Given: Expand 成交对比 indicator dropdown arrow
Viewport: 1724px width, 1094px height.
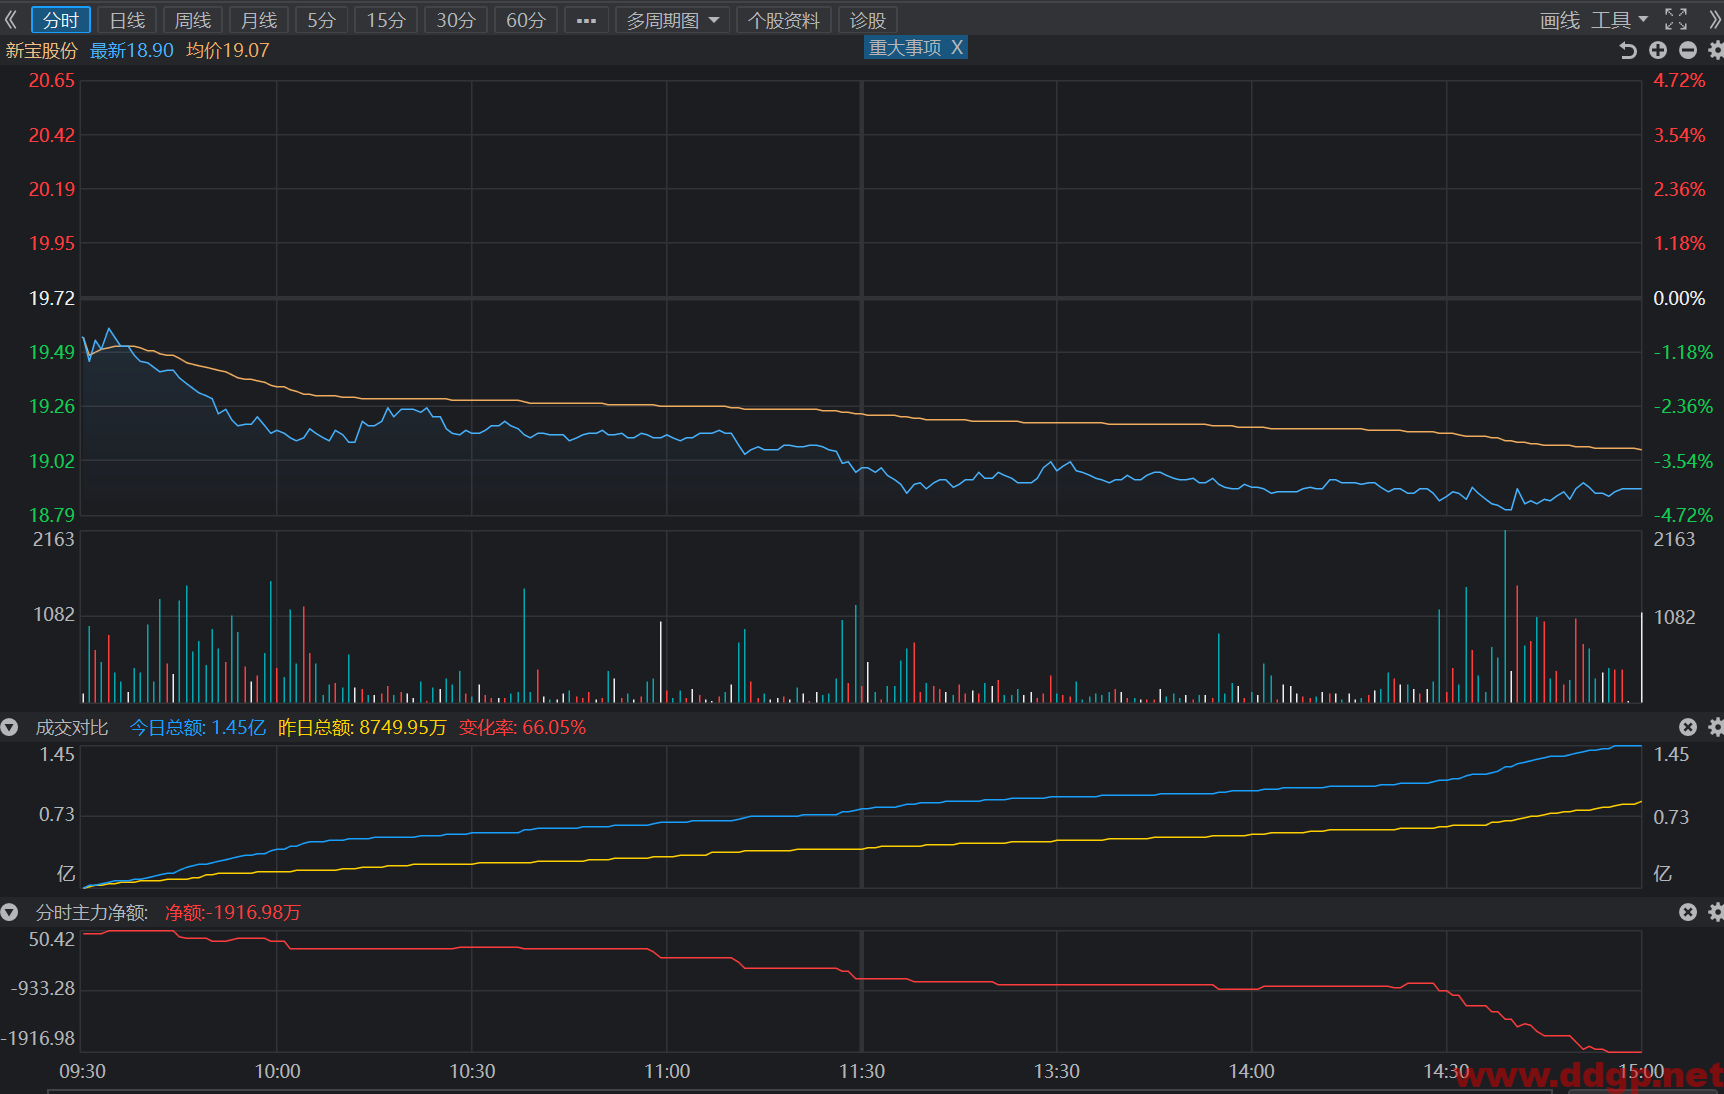Looking at the screenshot, I should point(10,727).
